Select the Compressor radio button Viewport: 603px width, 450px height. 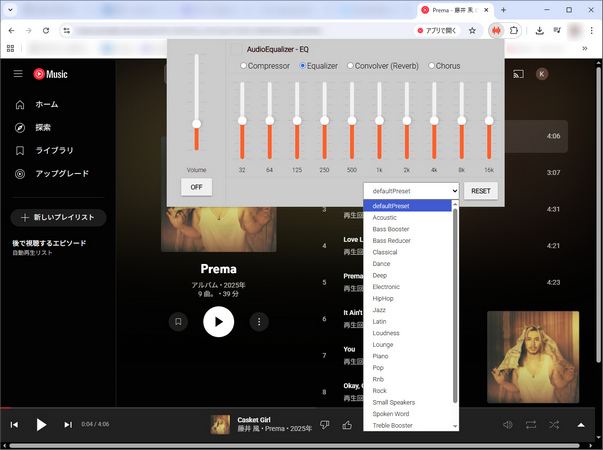243,66
